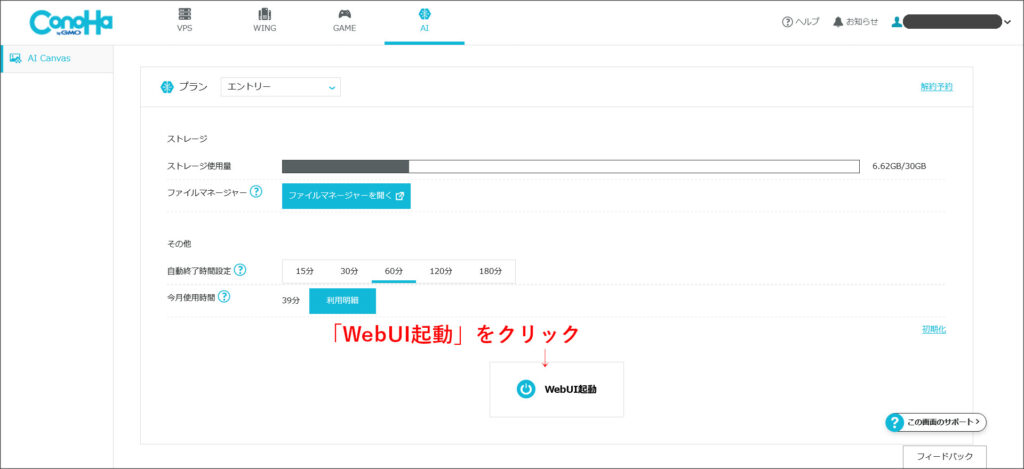Set auto shutdown to 120分
This screenshot has width=1024, height=469.
tap(441, 271)
